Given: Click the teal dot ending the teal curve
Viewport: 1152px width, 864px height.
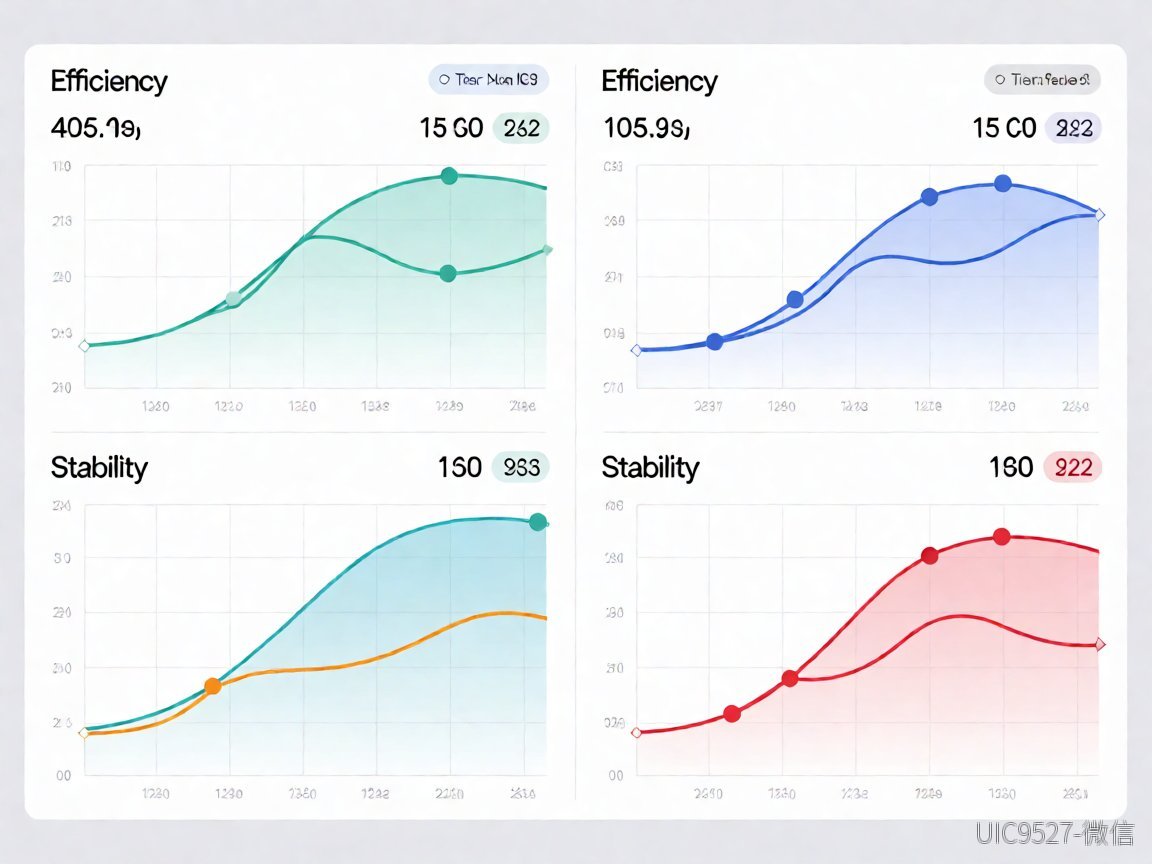Looking at the screenshot, I should pyautogui.click(x=538, y=522).
